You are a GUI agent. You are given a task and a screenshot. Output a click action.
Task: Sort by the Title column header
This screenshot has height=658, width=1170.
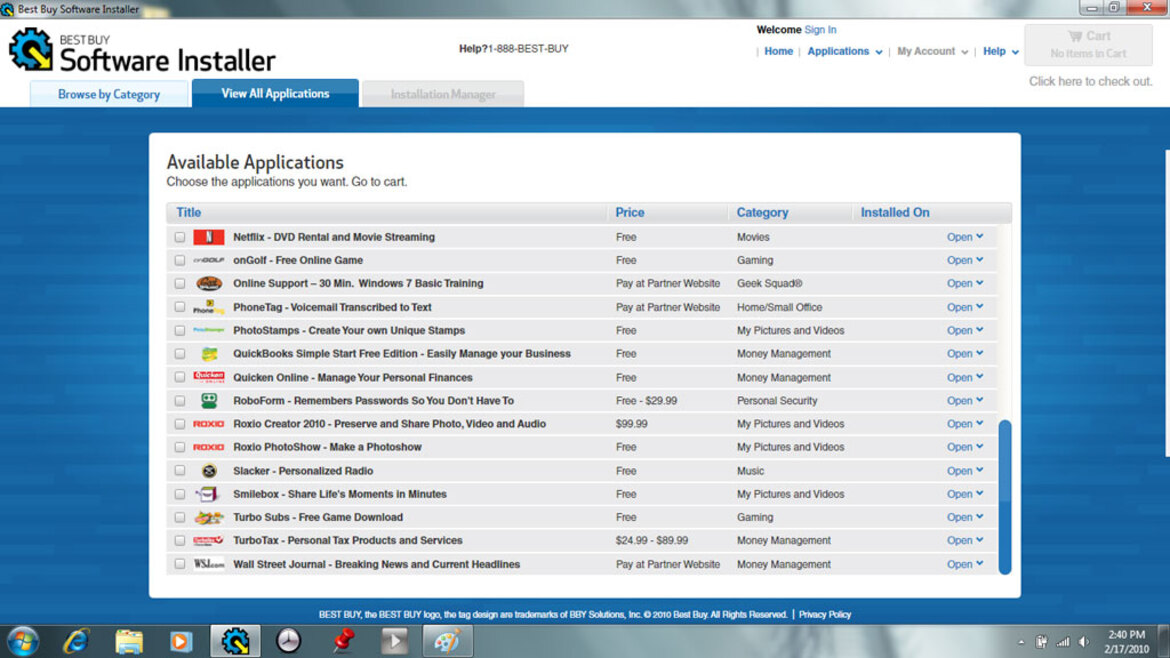189,213
